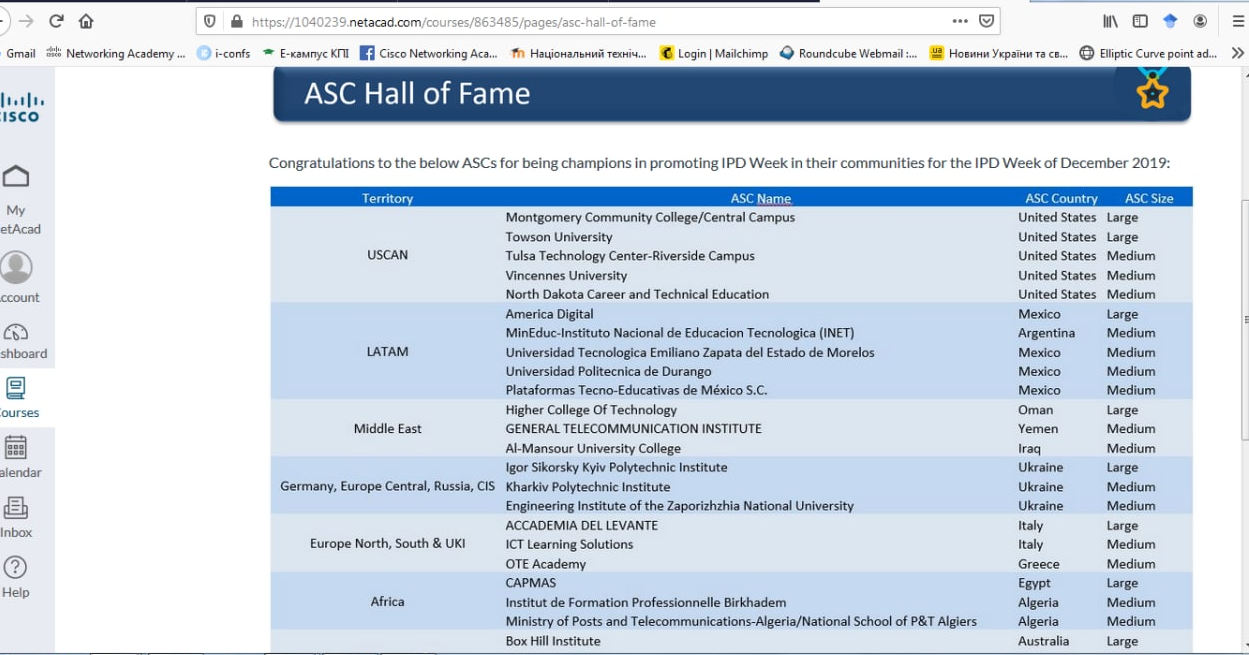This screenshot has width=1249, height=655.
Task: Open the page actions three-dot menu
Action: coord(960,21)
